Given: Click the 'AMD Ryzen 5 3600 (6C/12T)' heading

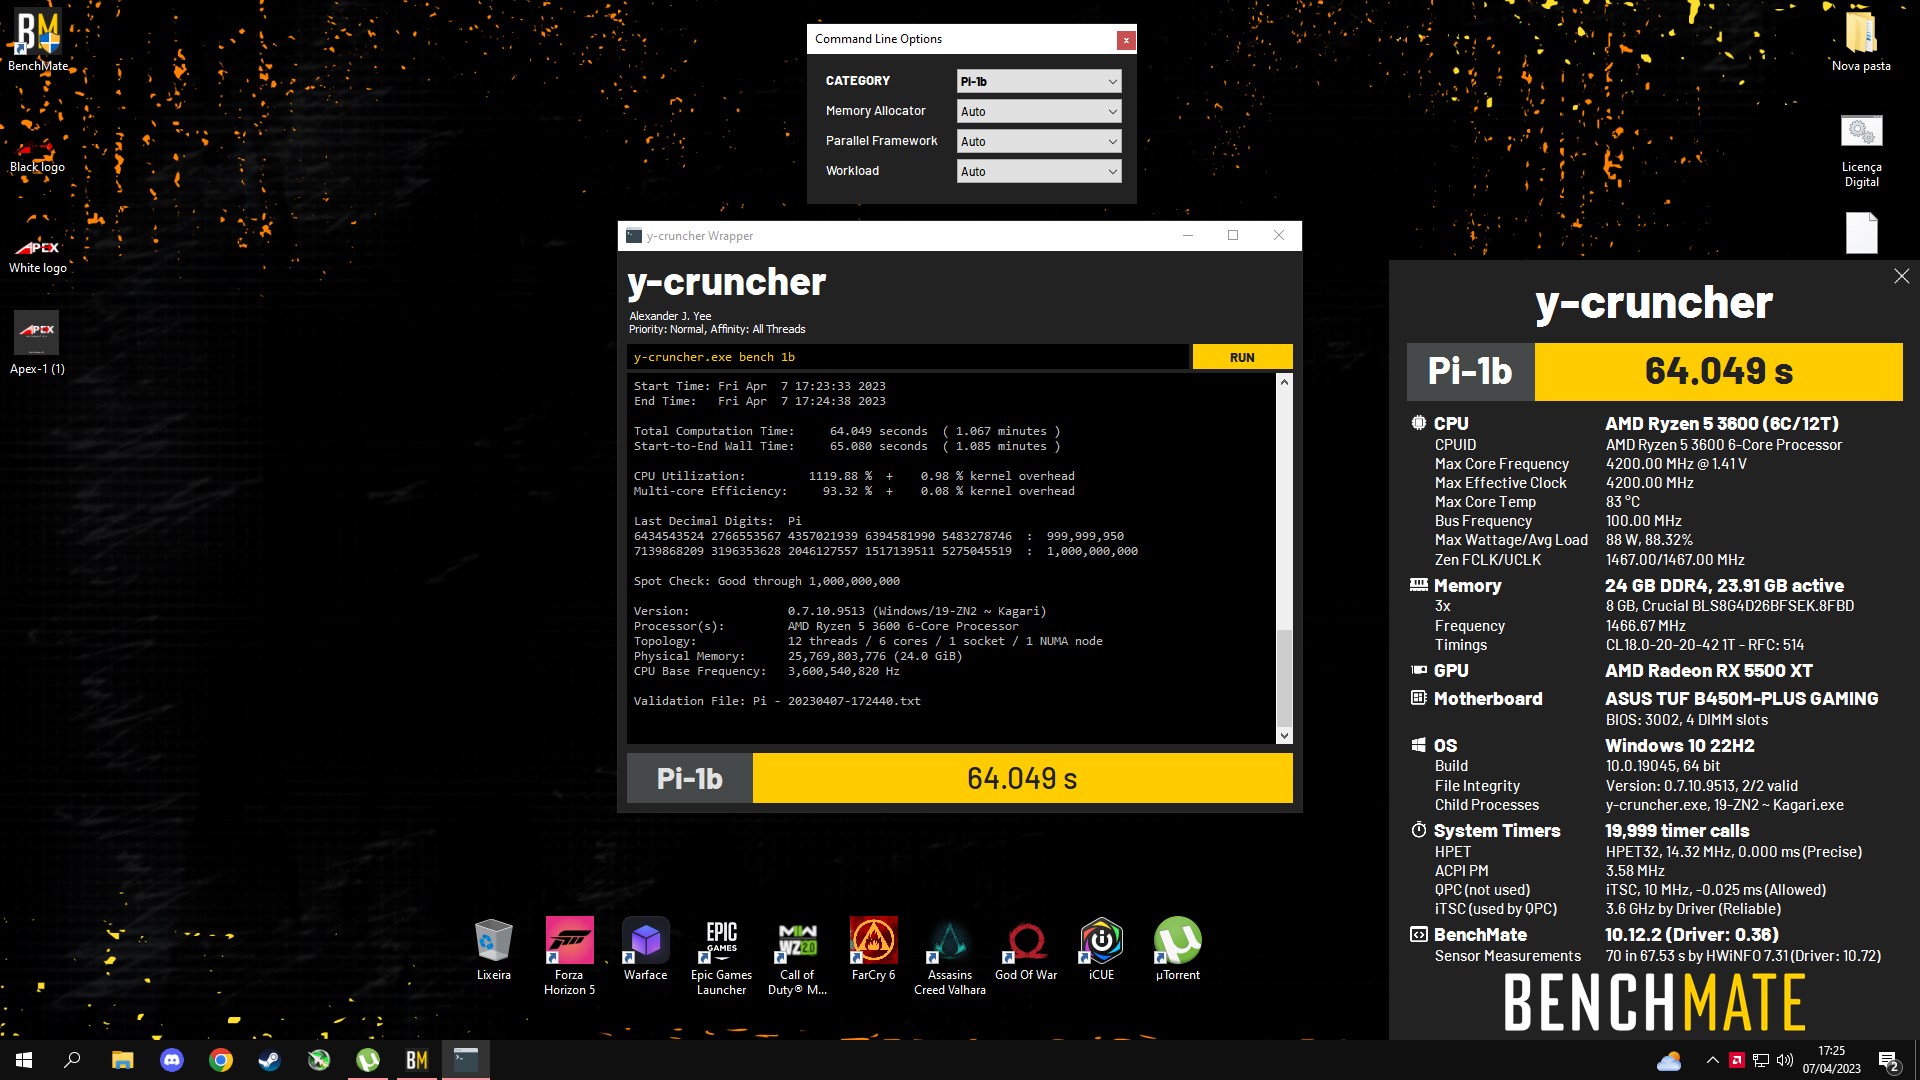Looking at the screenshot, I should pyautogui.click(x=1722, y=424).
